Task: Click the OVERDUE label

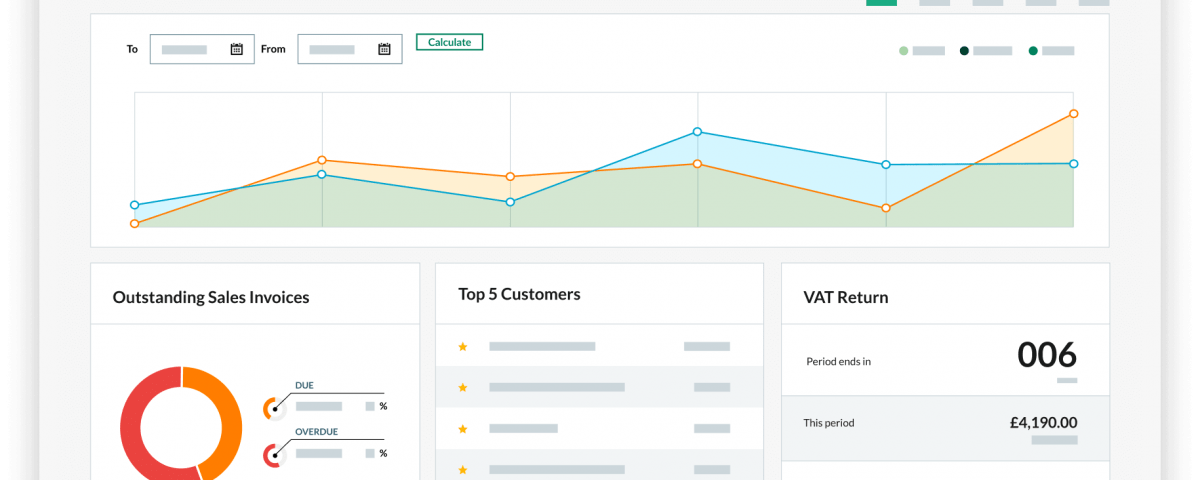Action: 316,432
